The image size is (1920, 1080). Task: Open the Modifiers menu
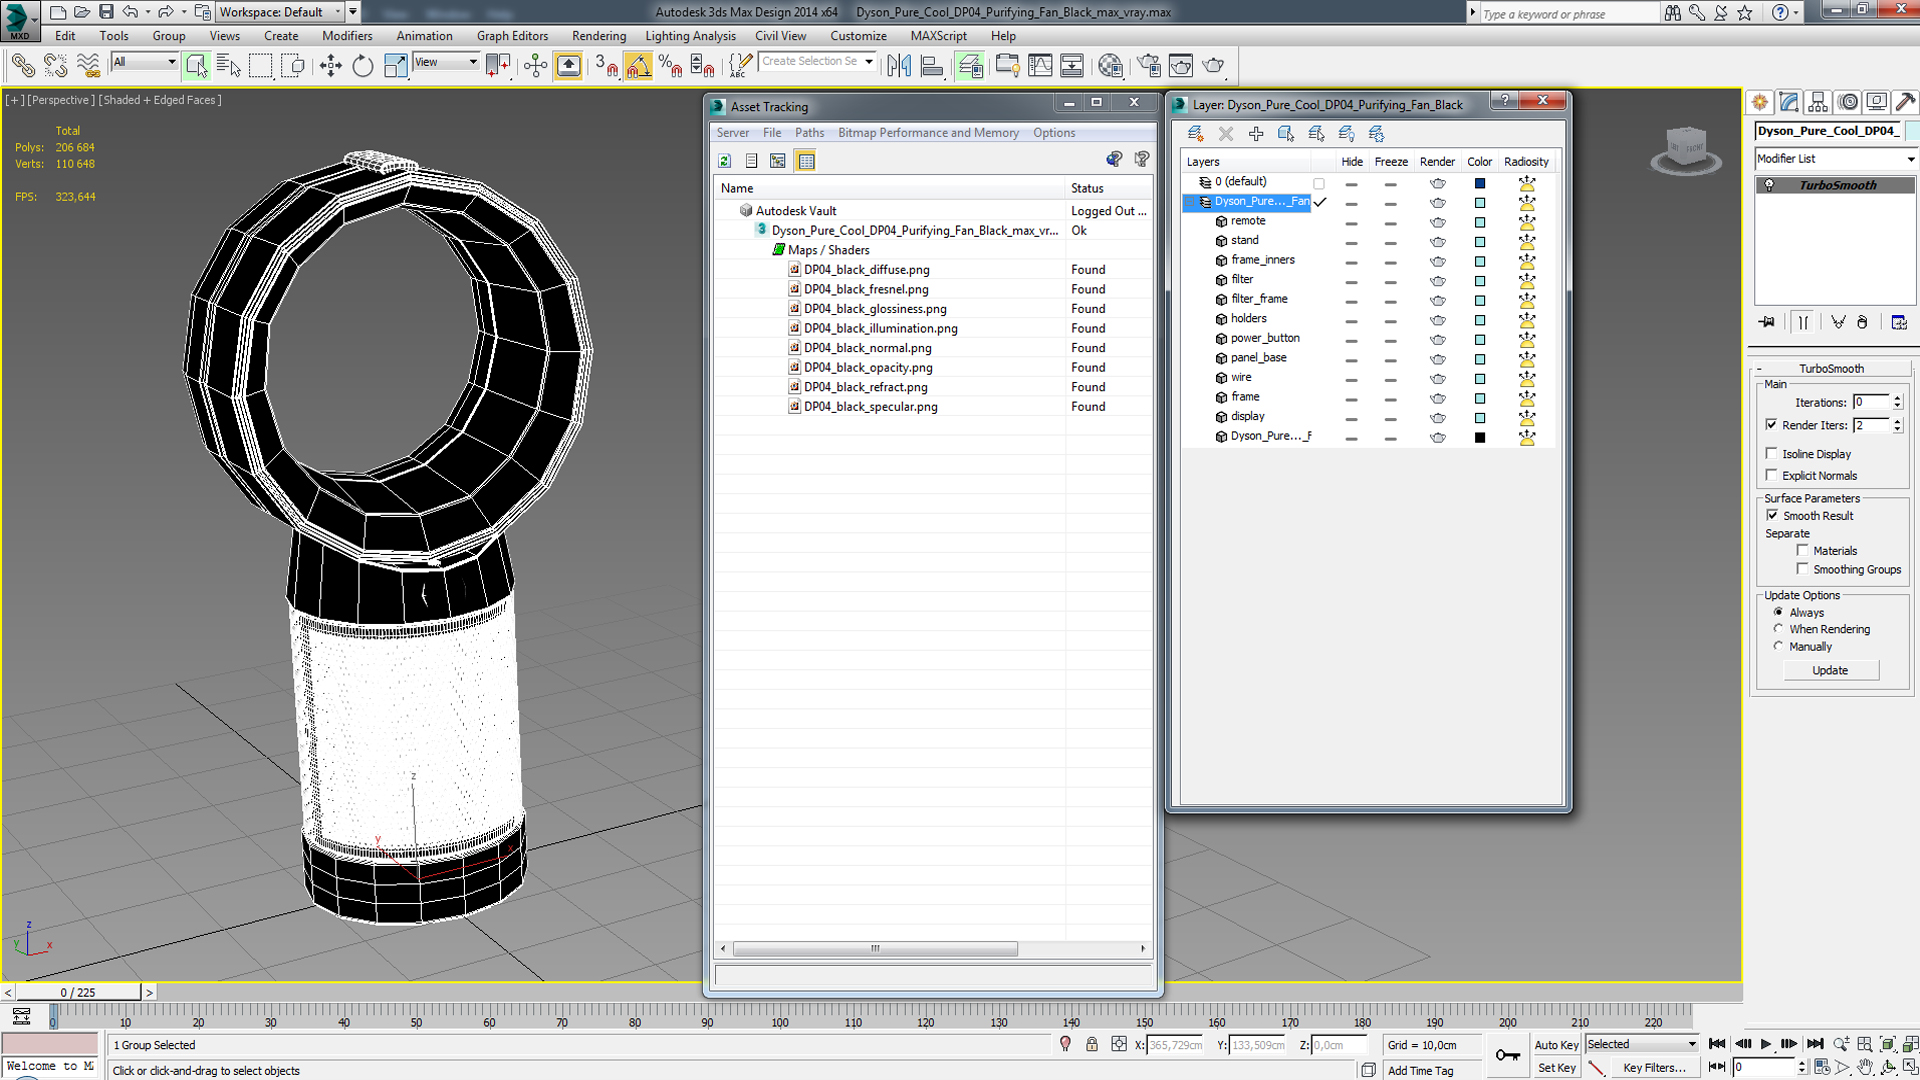click(347, 36)
